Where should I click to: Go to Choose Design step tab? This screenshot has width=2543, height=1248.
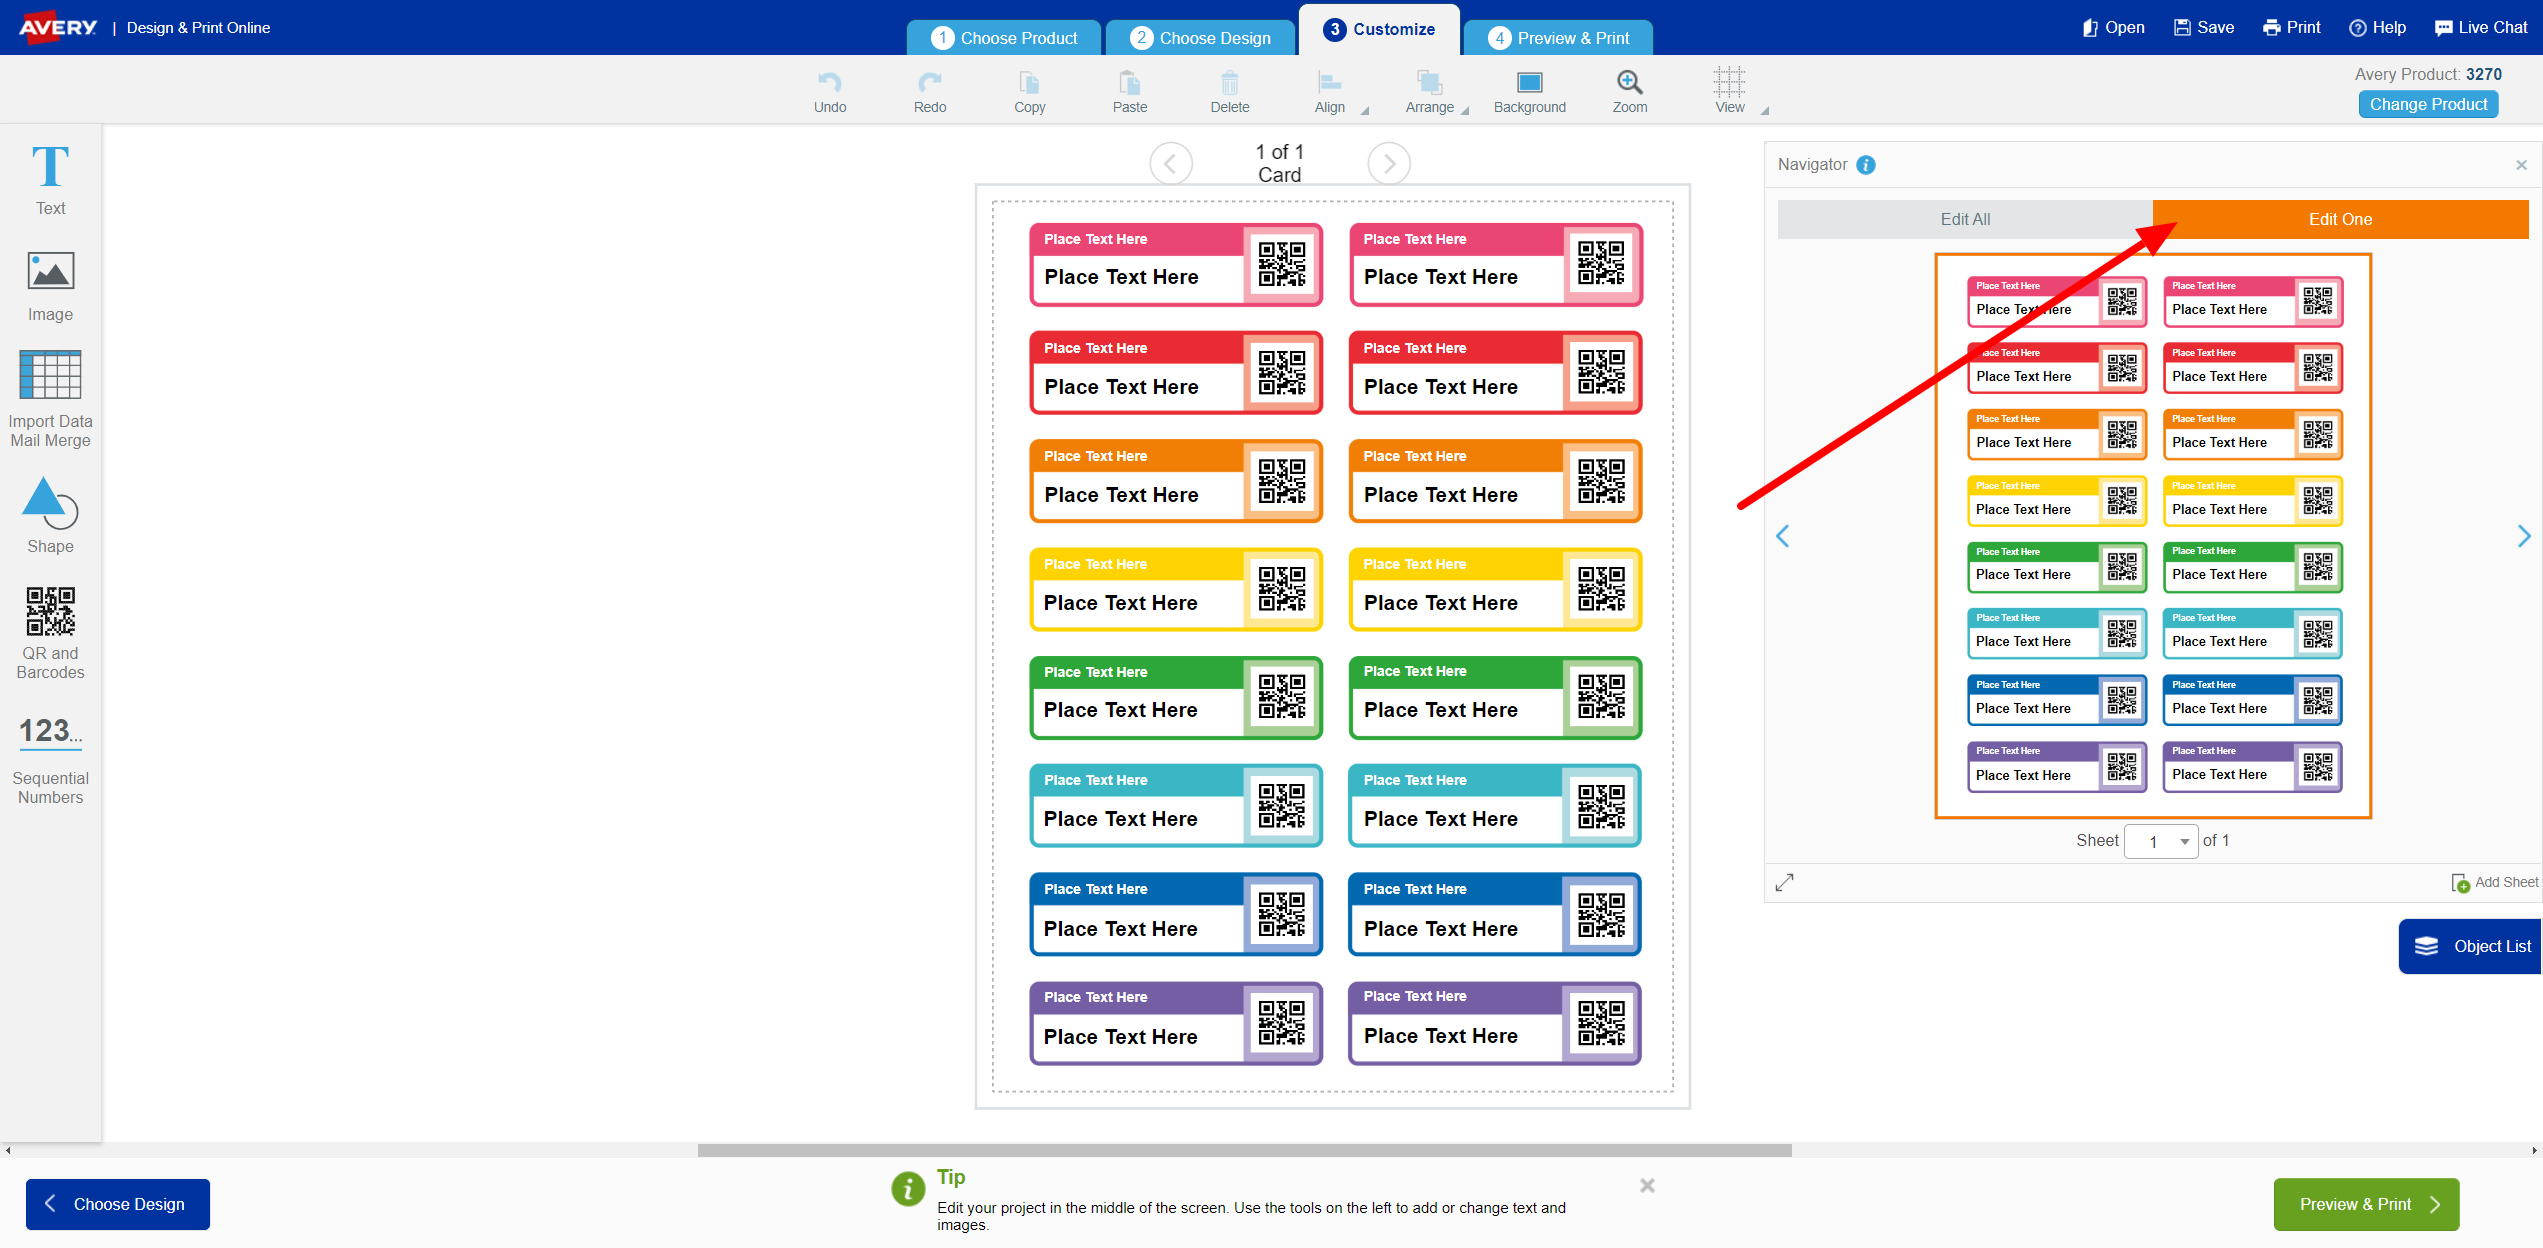1200,38
